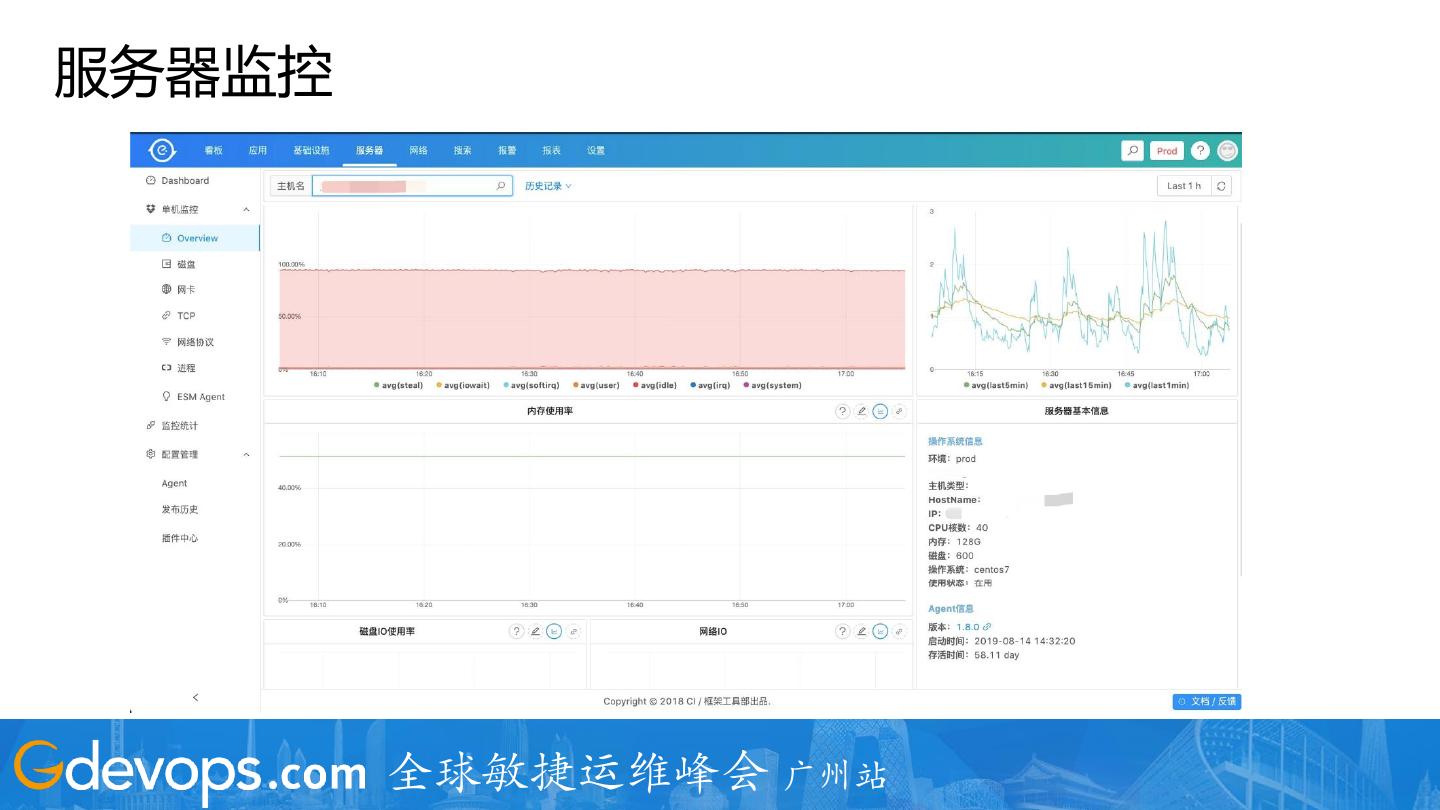This screenshot has width=1440, height=810.
Task: Click link icon on 网络IO panel
Action: tap(899, 632)
